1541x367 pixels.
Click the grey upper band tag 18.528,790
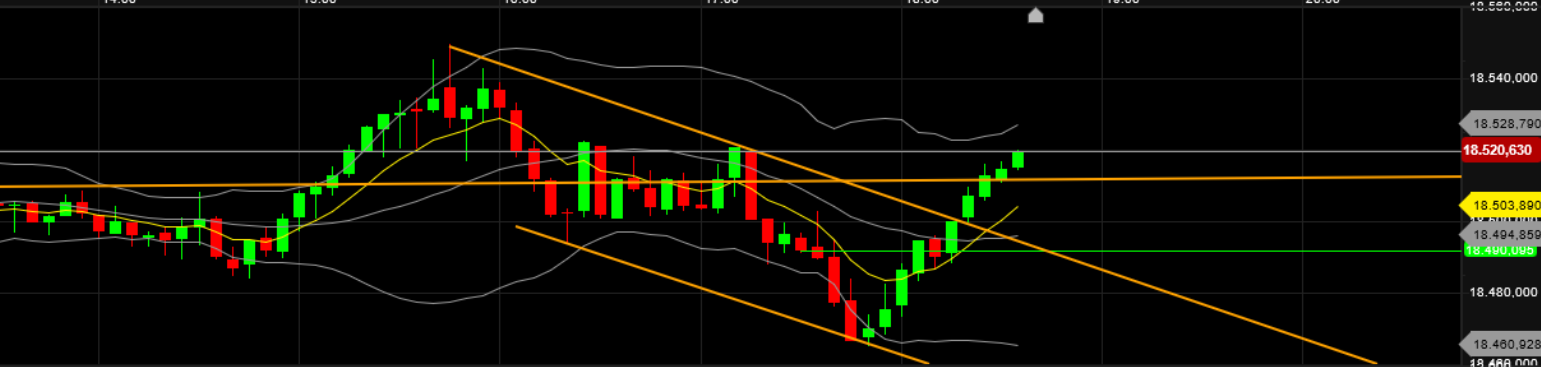coord(1501,124)
